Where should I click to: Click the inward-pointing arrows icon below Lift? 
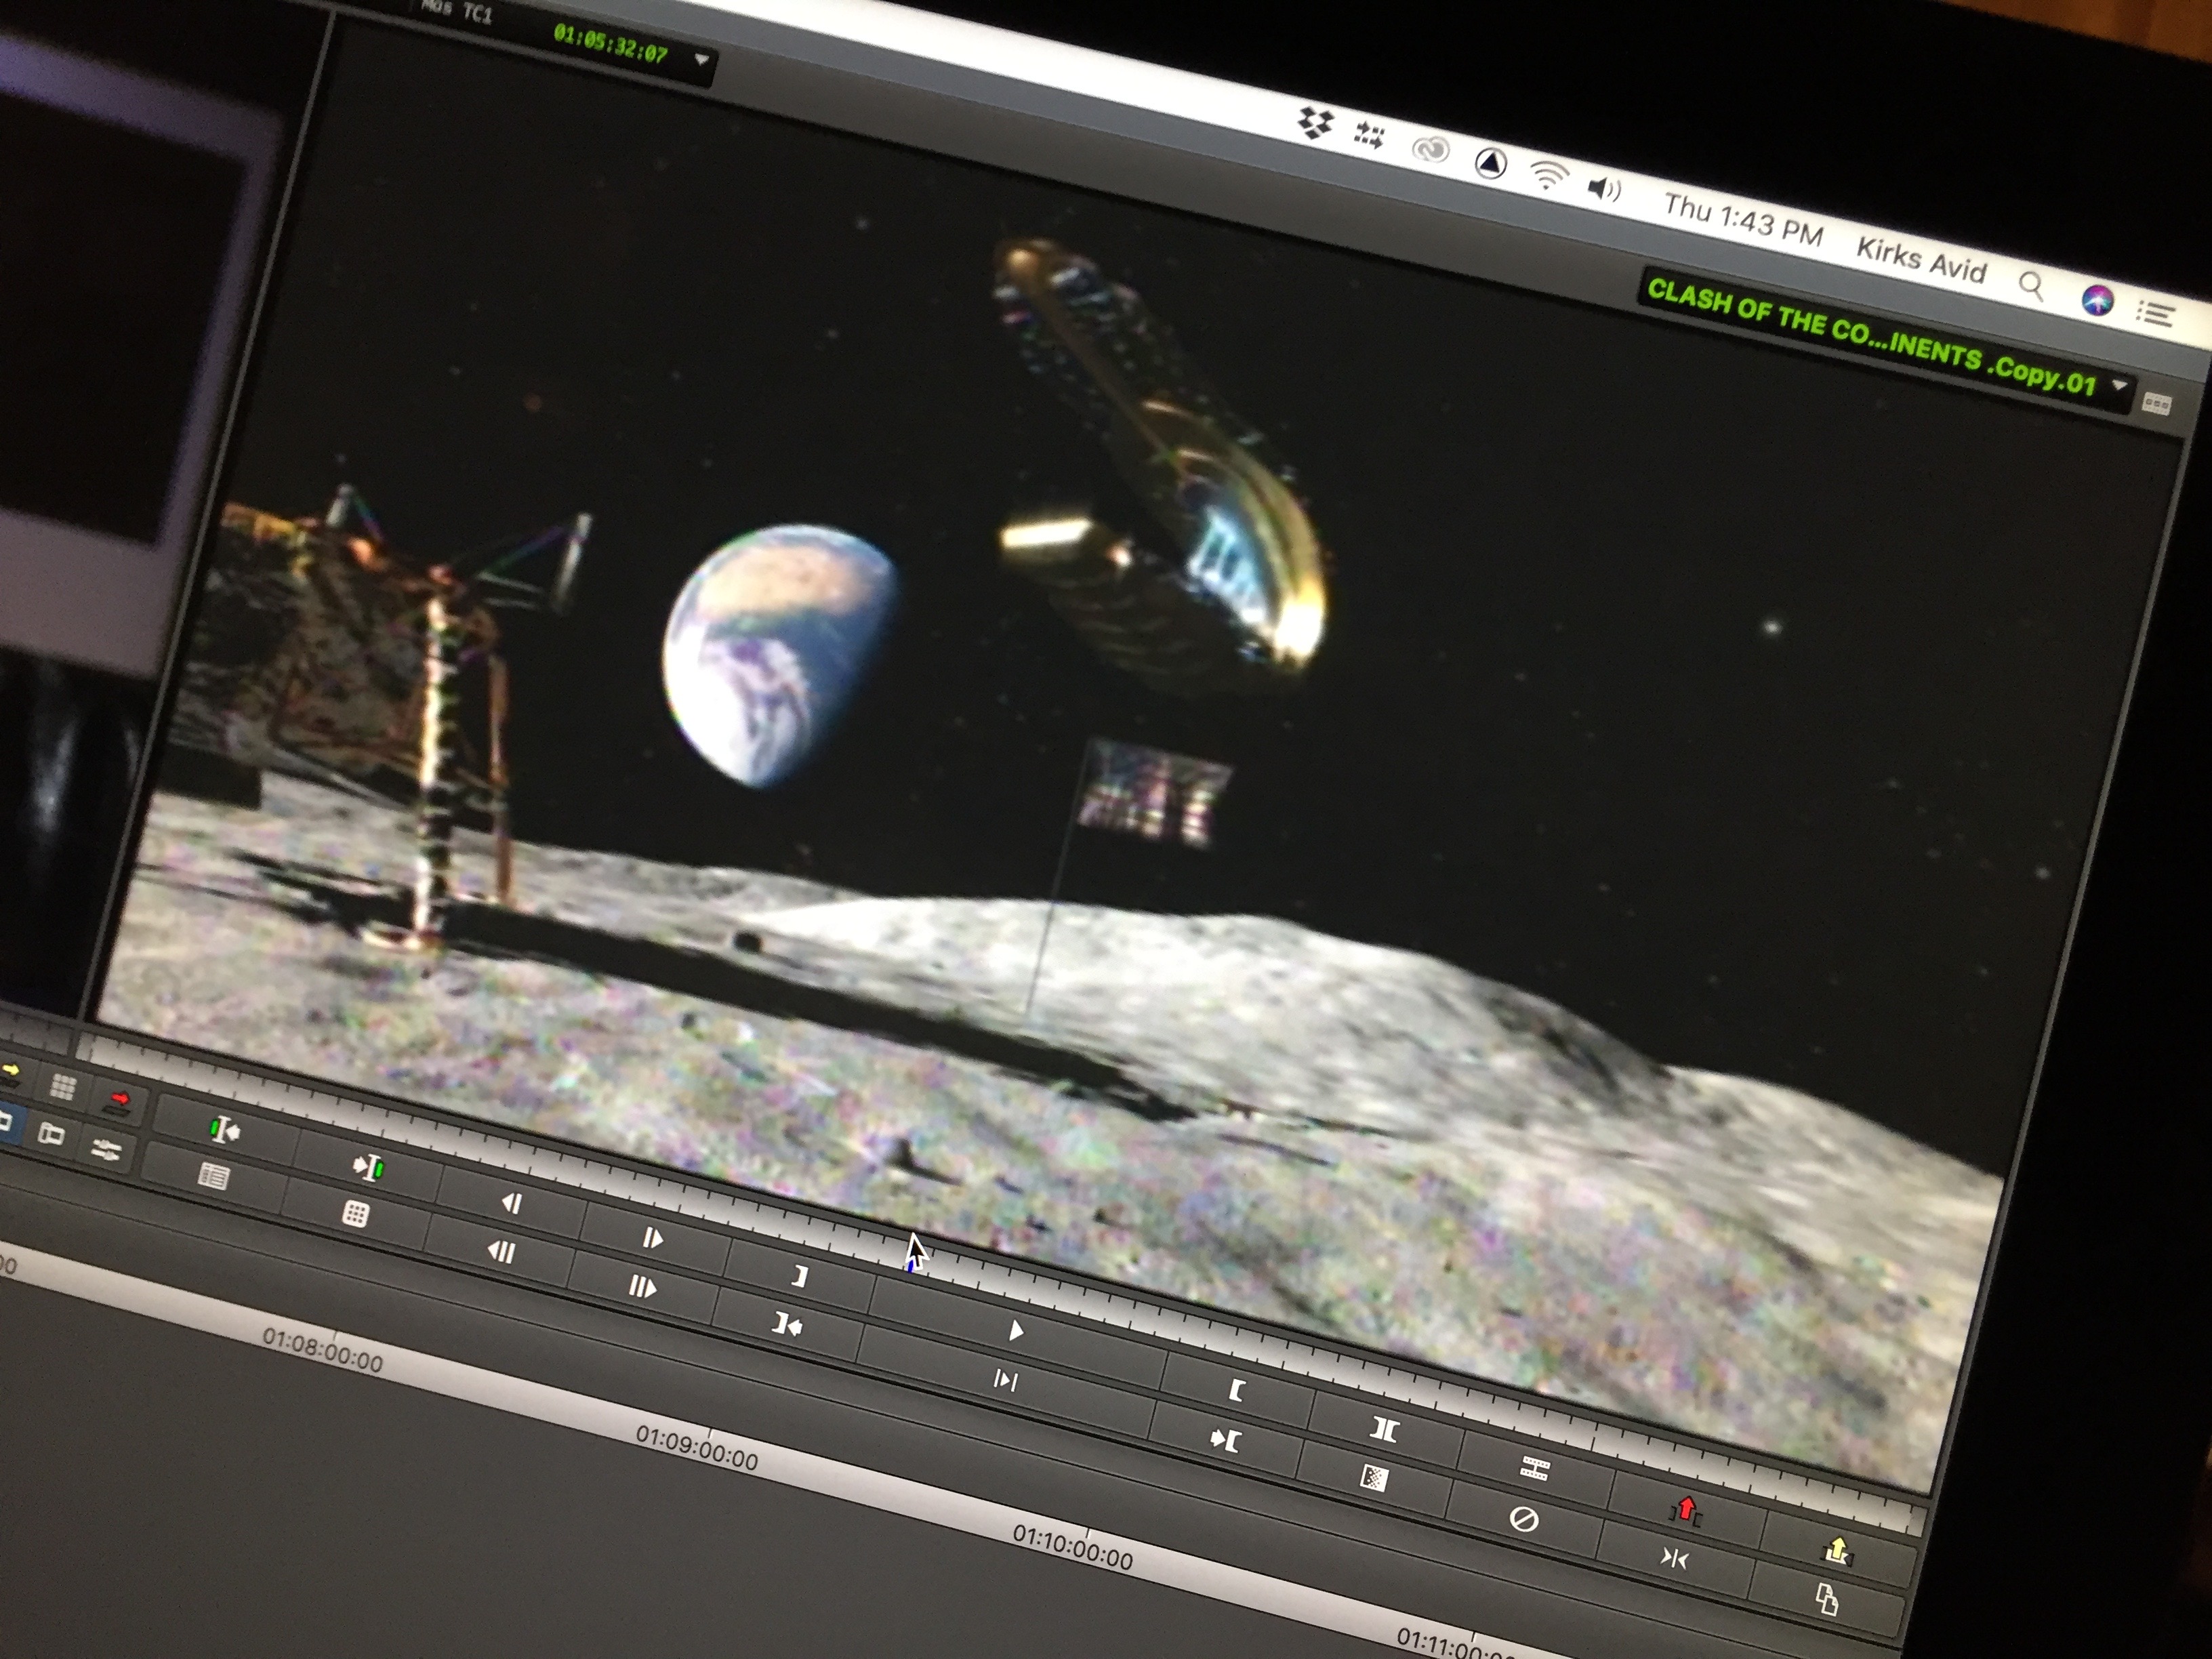tap(1675, 1557)
